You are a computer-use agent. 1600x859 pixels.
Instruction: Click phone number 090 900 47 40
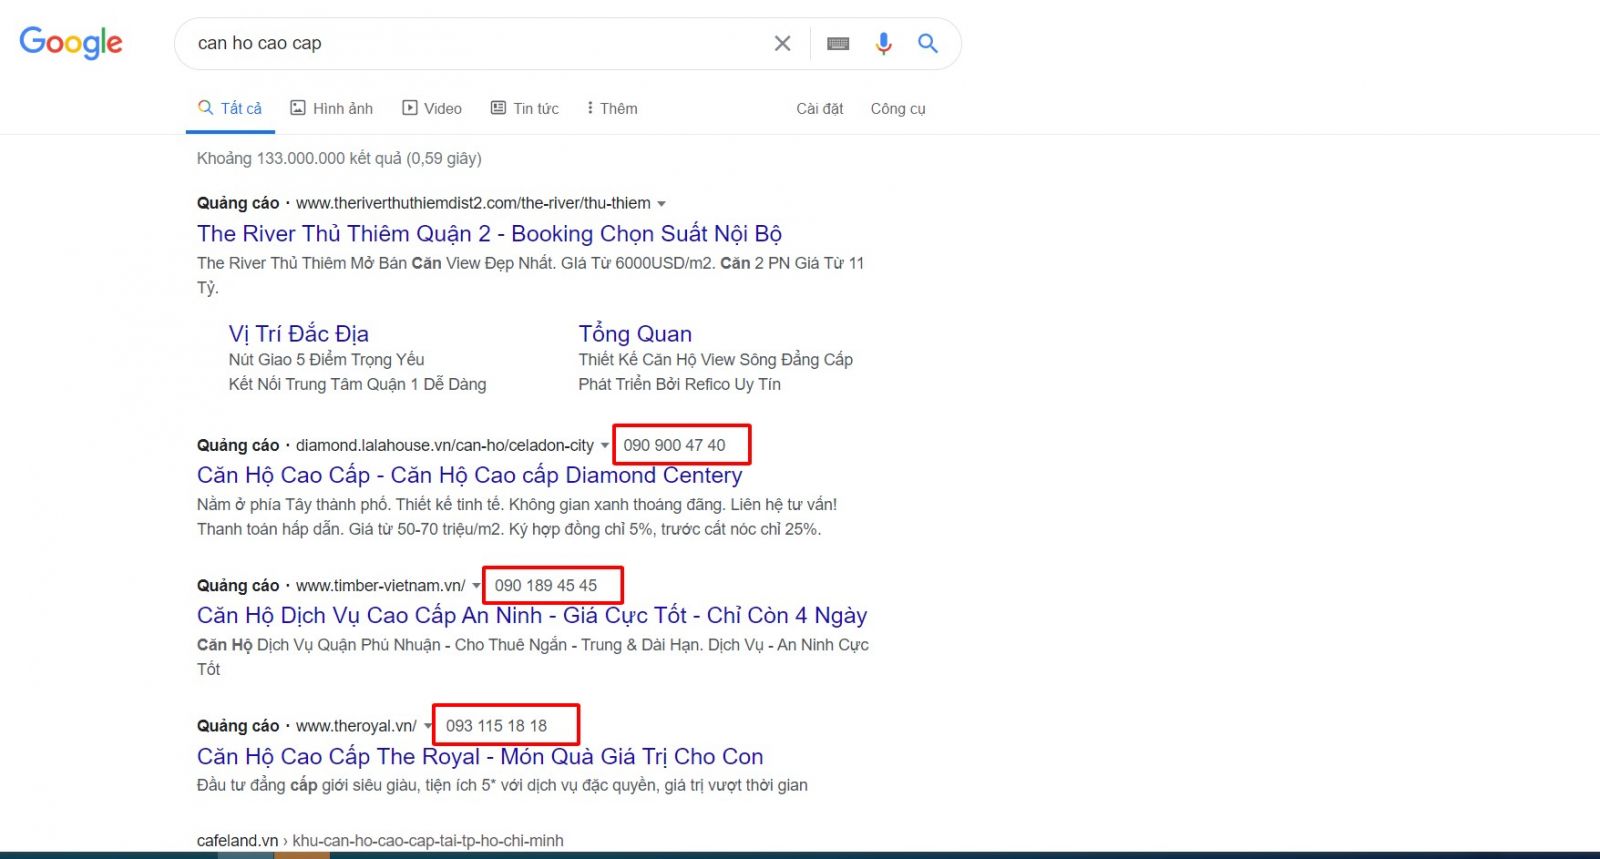(x=675, y=445)
